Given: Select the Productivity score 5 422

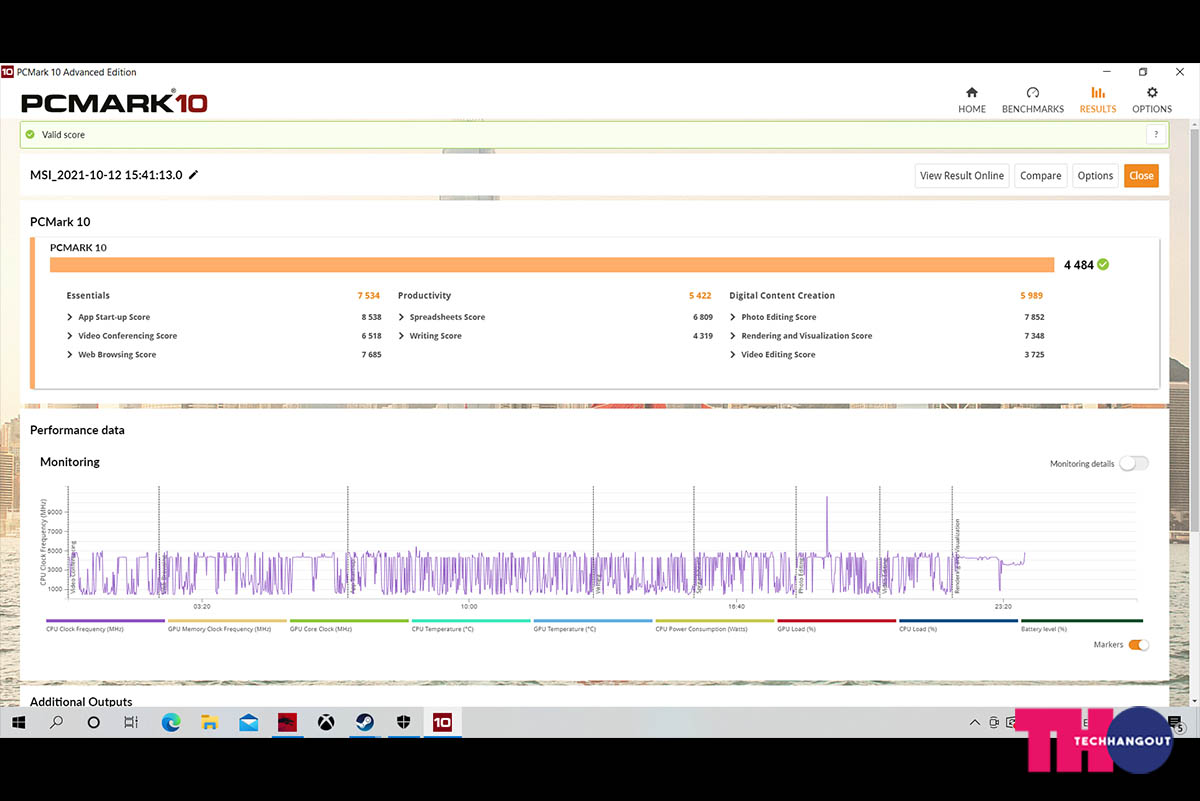Looking at the screenshot, I should click(700, 296).
